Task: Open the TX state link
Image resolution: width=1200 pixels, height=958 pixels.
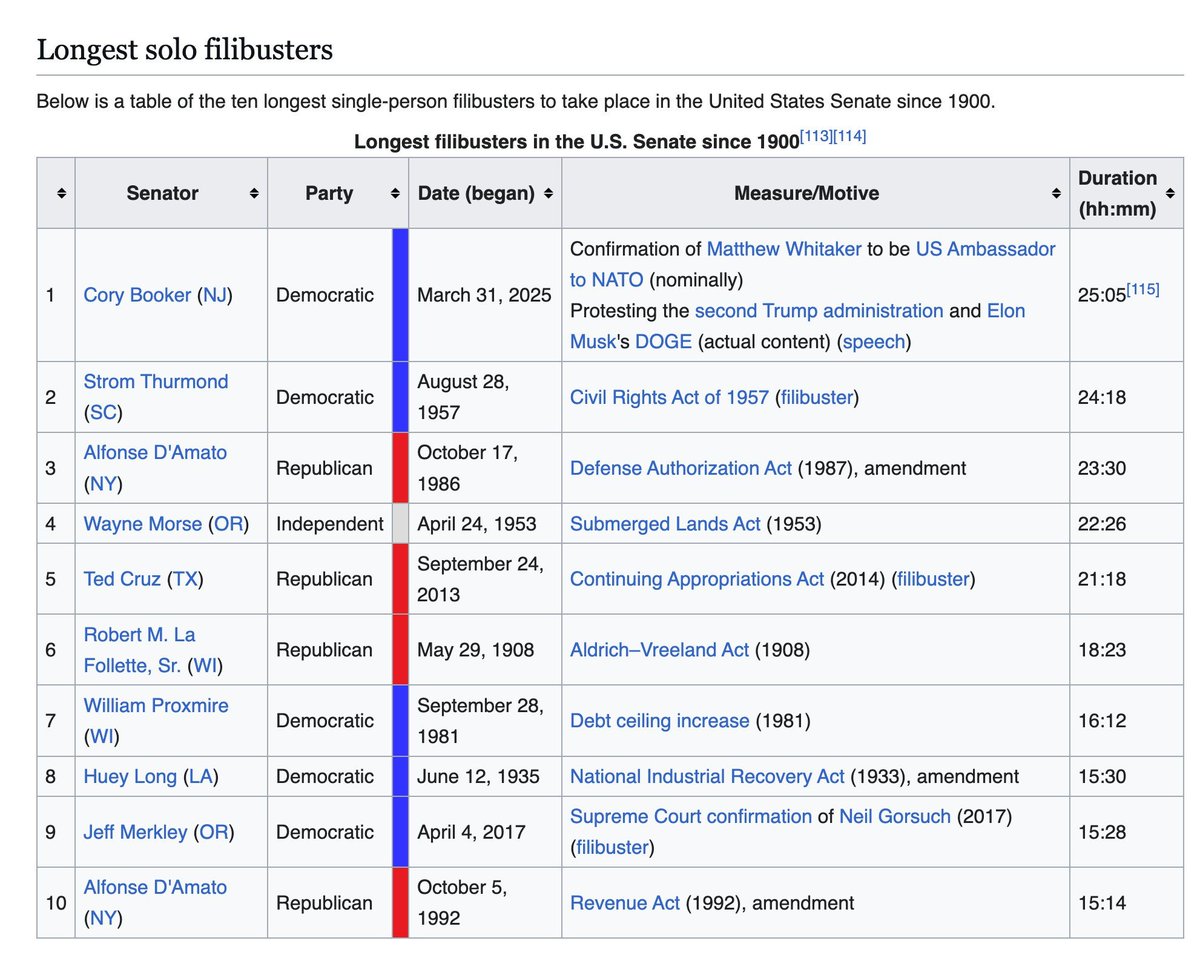Action: [x=186, y=579]
